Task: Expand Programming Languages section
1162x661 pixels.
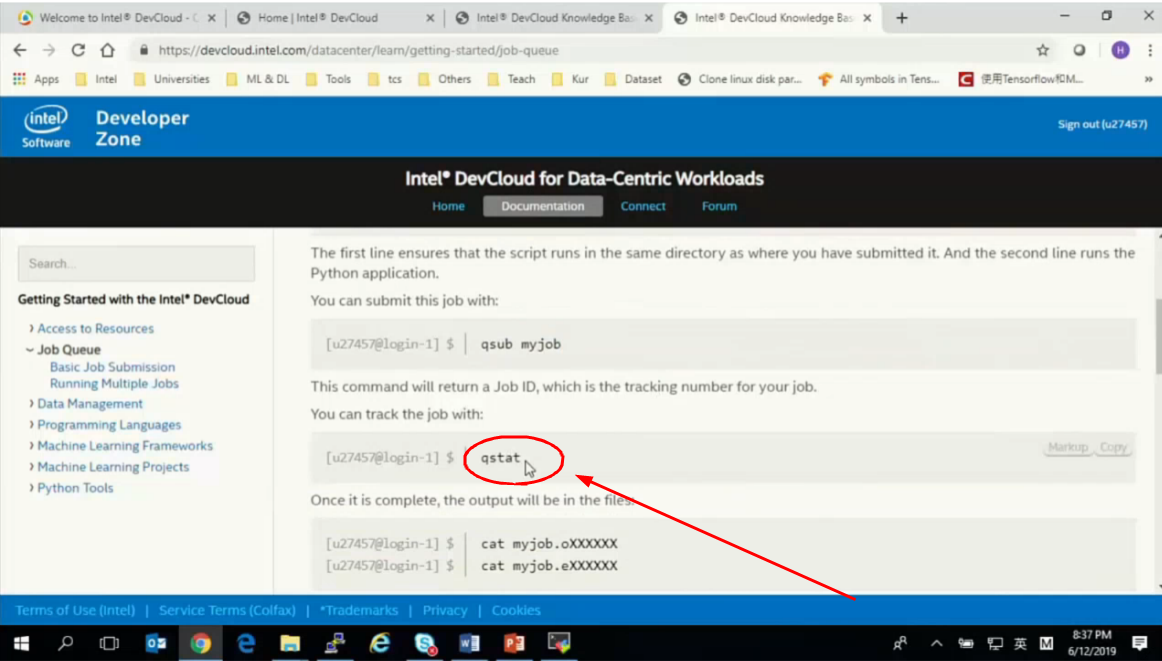Action: (105, 425)
